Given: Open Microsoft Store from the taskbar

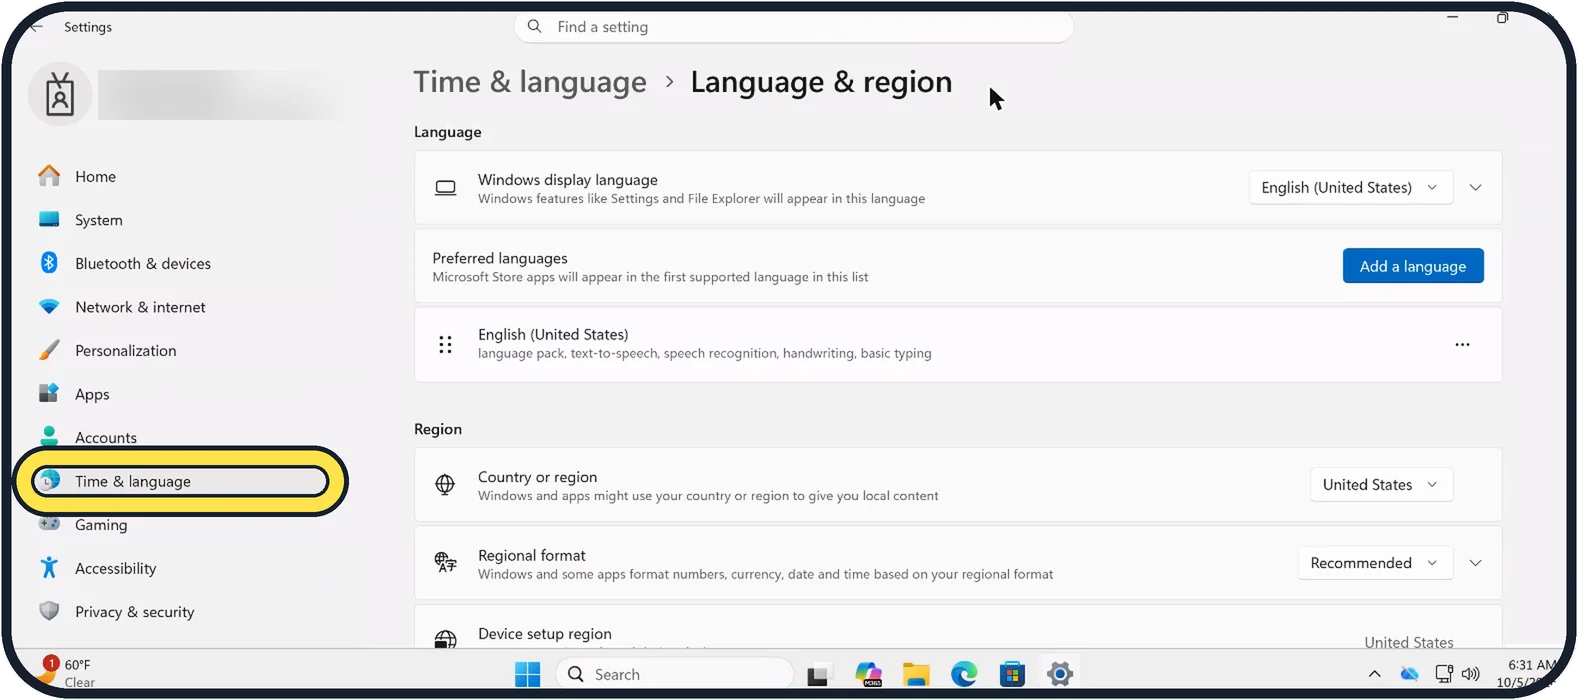Looking at the screenshot, I should click(1012, 675).
